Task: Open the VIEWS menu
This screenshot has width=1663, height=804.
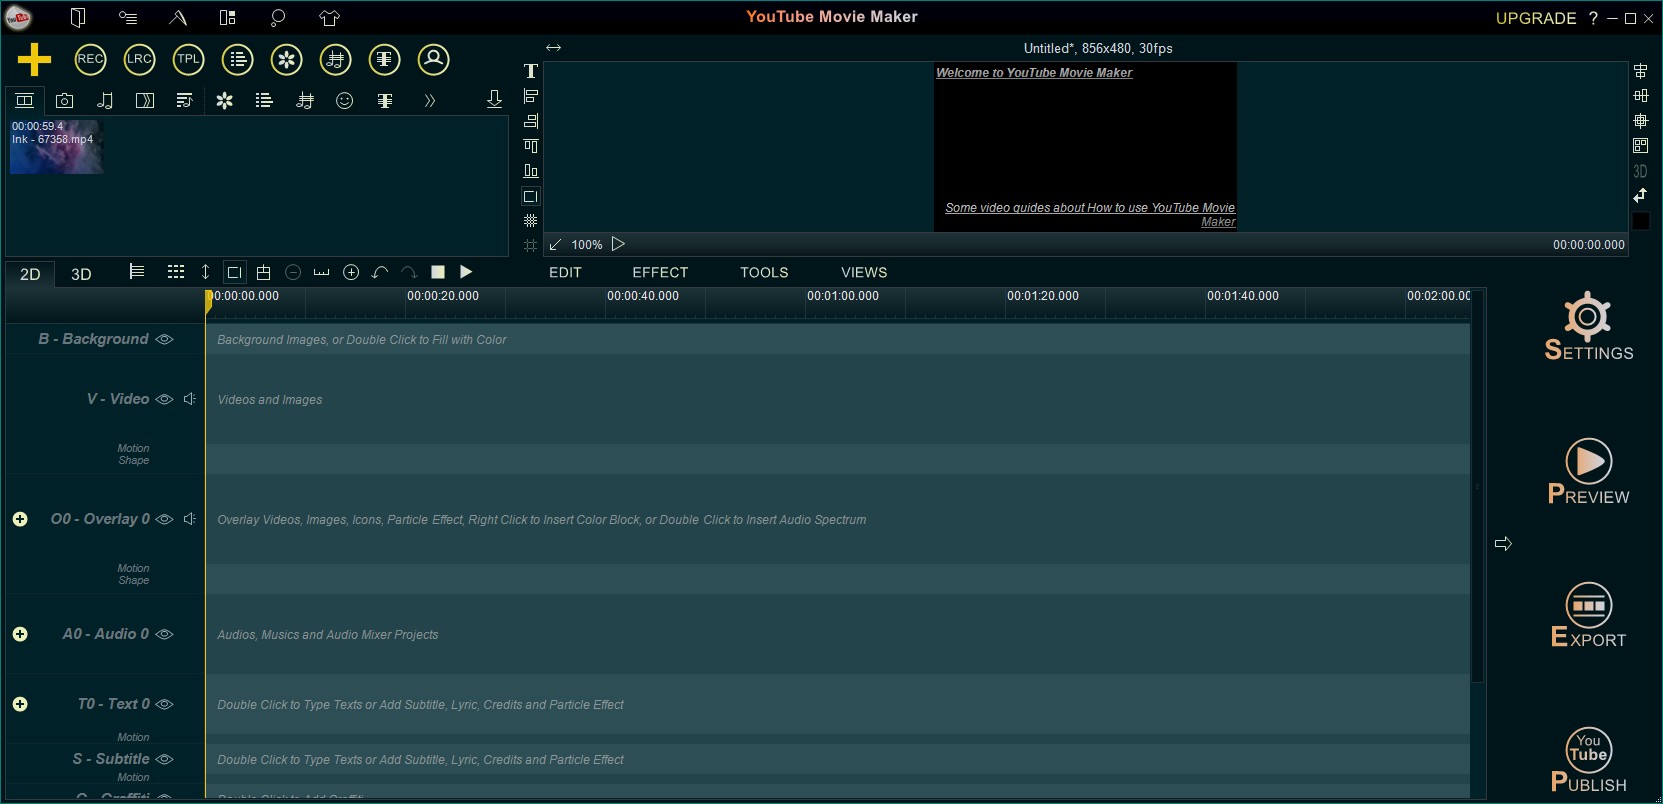Action: pos(864,272)
